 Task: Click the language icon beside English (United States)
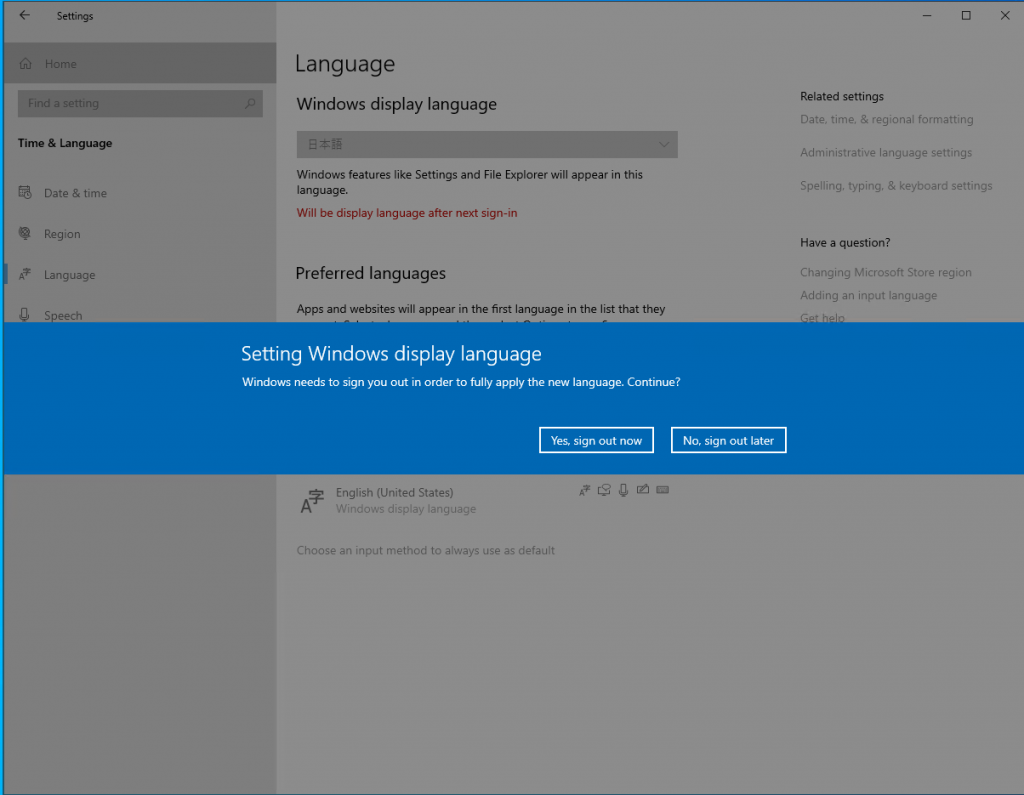click(313, 501)
